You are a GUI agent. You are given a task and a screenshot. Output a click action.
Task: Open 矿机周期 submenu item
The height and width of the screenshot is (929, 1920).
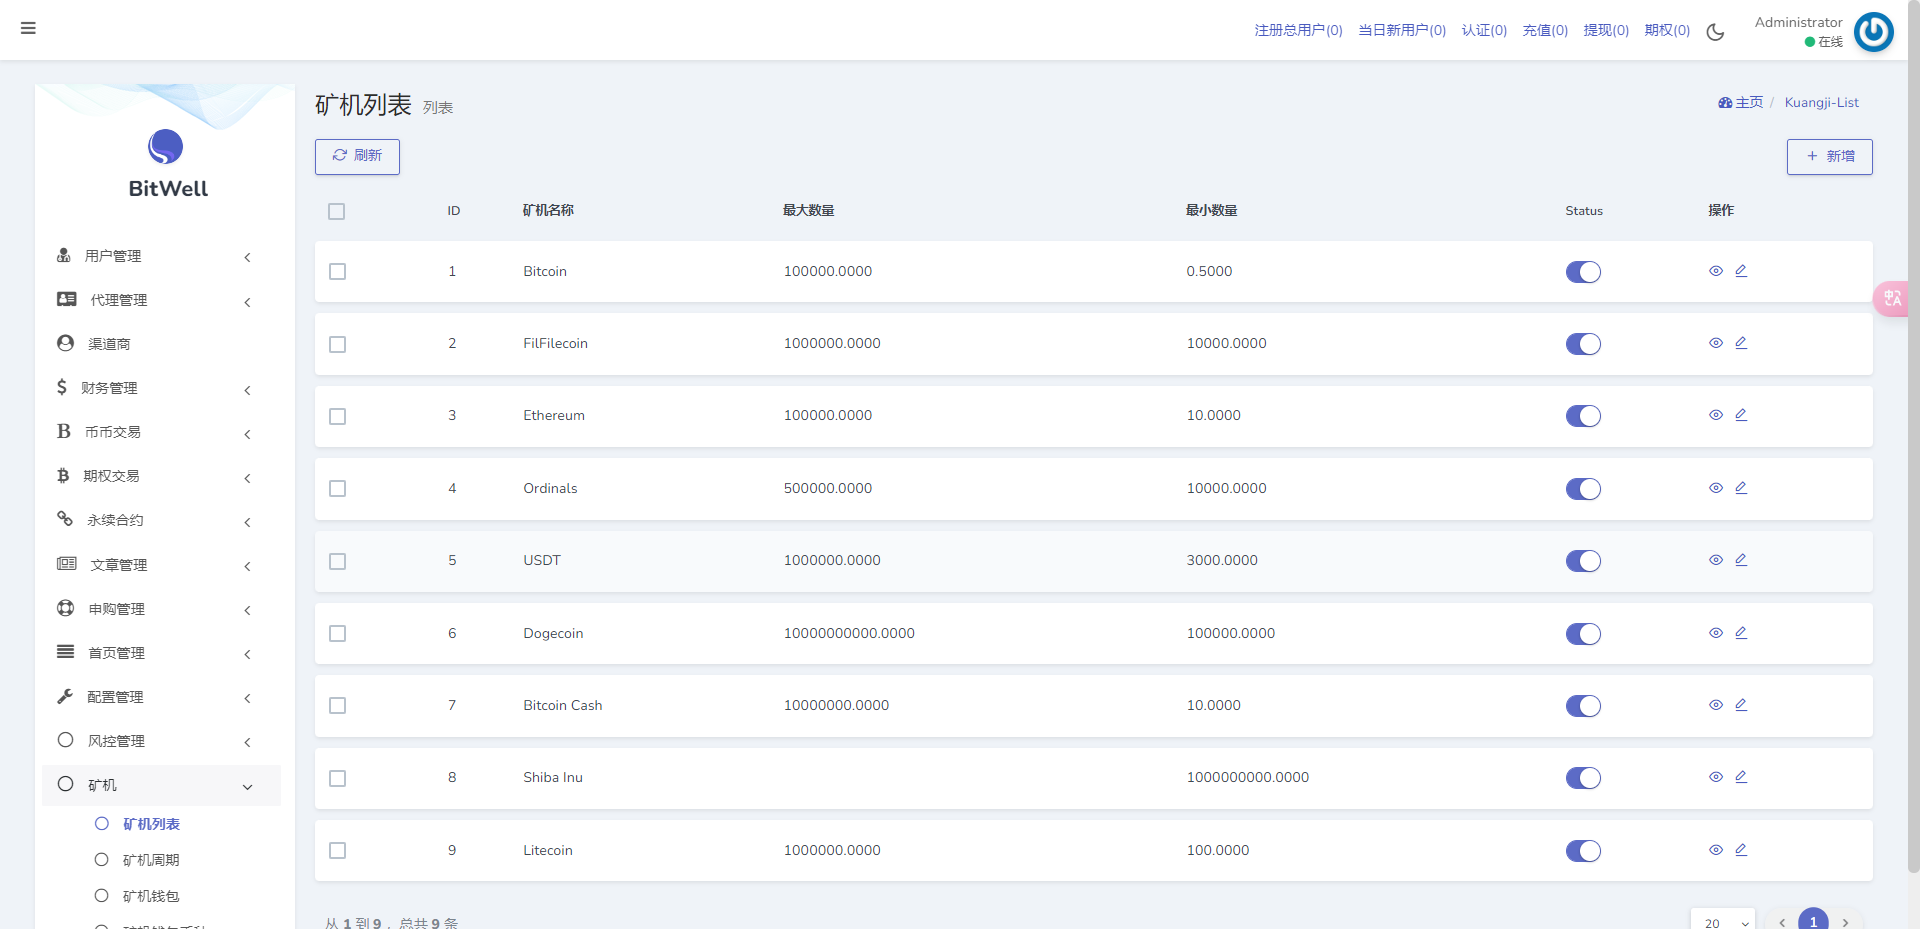point(151,860)
